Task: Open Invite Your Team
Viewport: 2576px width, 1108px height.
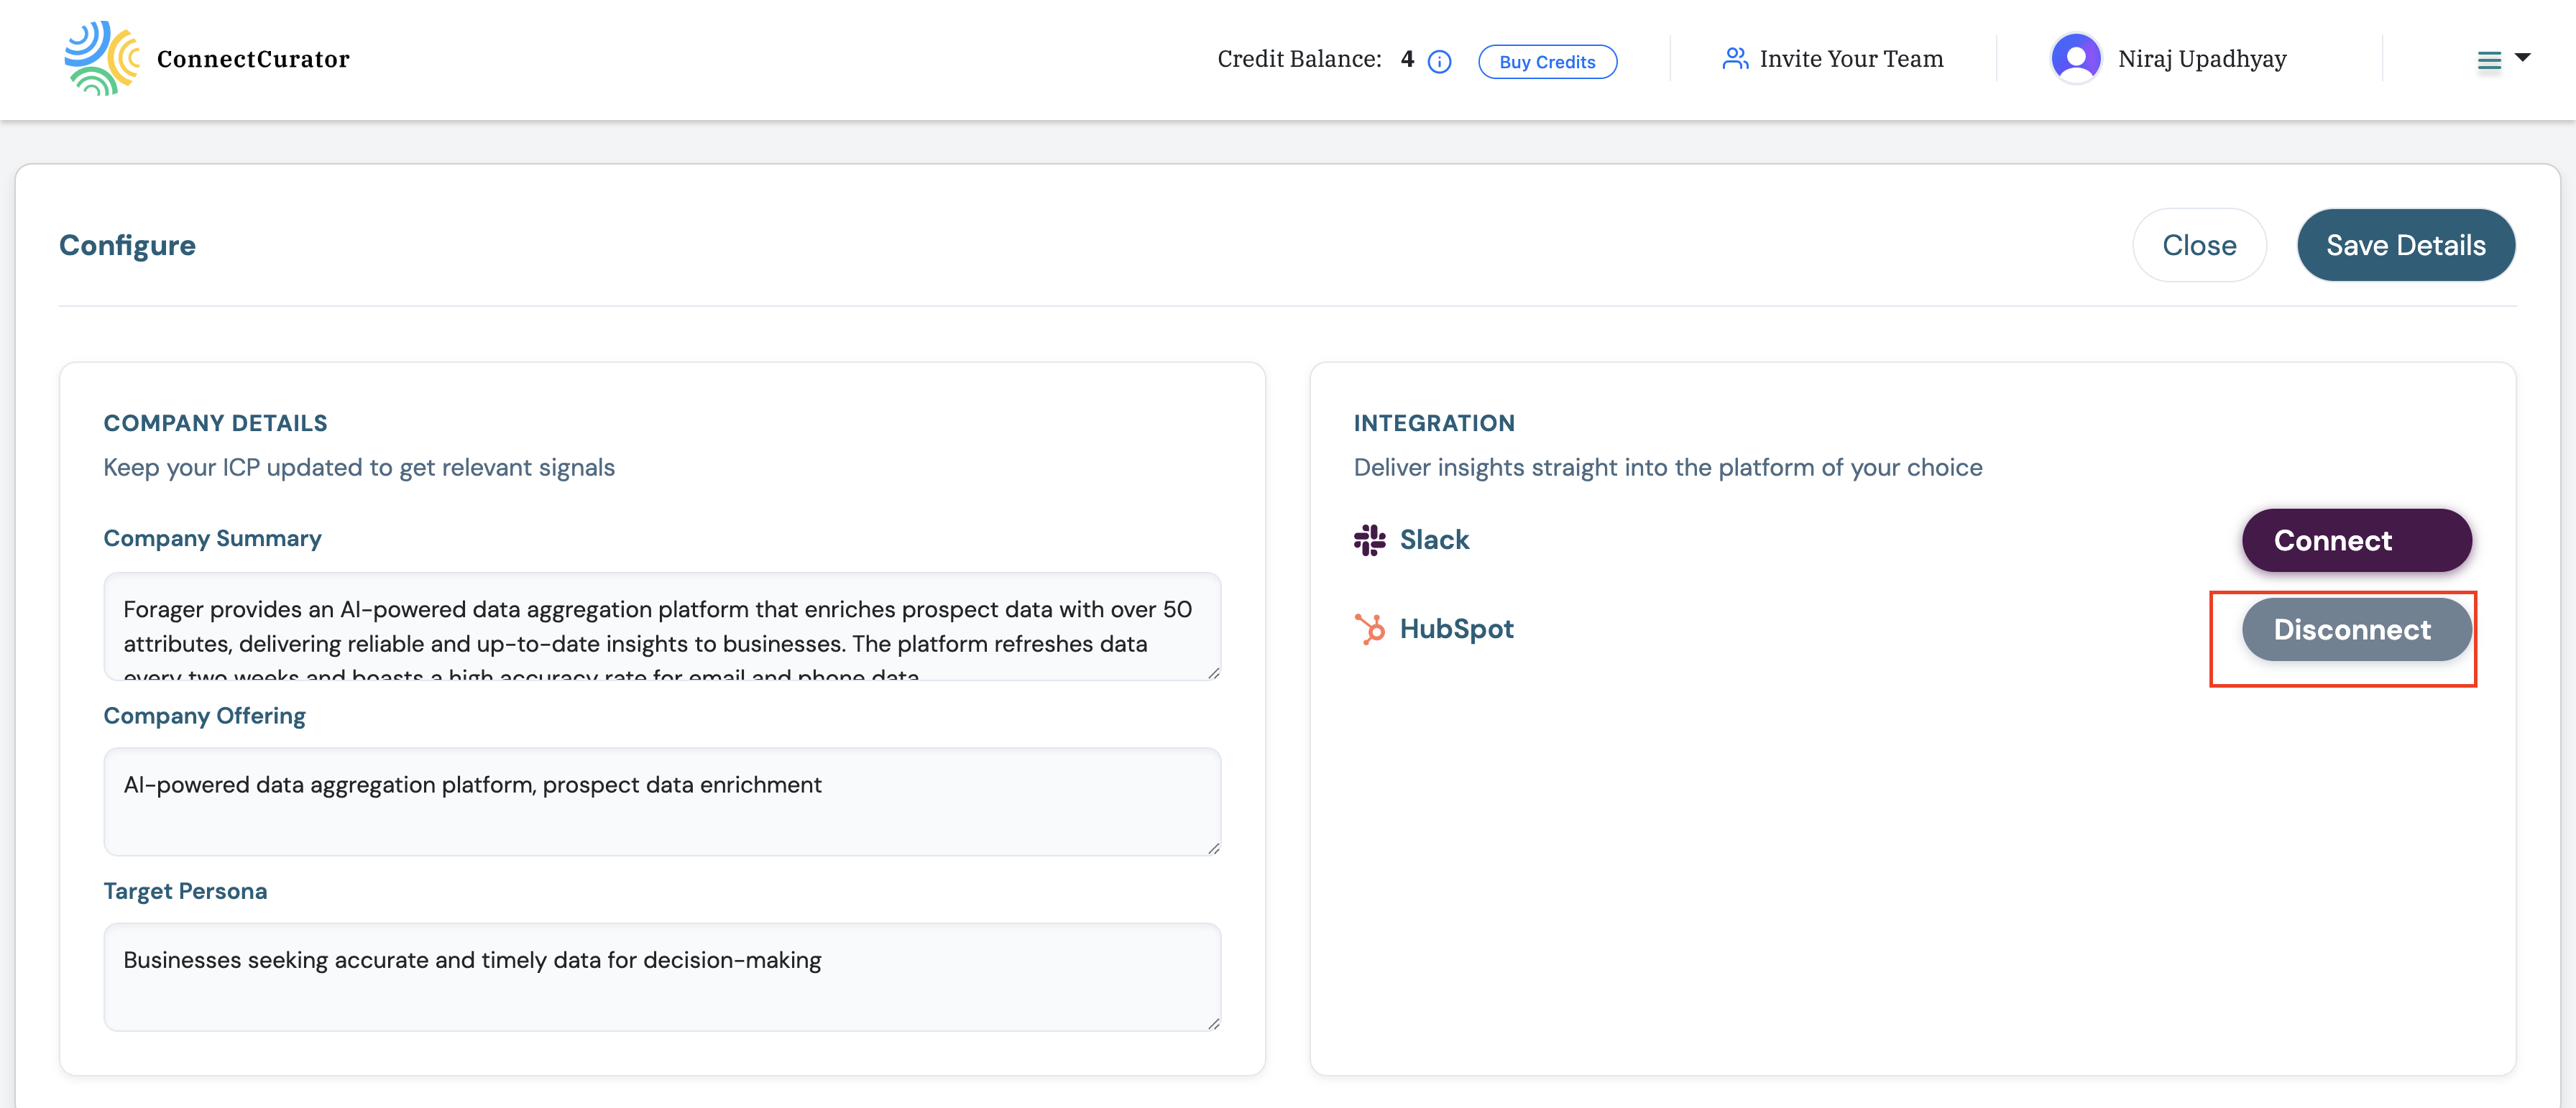Action: click(x=1851, y=58)
